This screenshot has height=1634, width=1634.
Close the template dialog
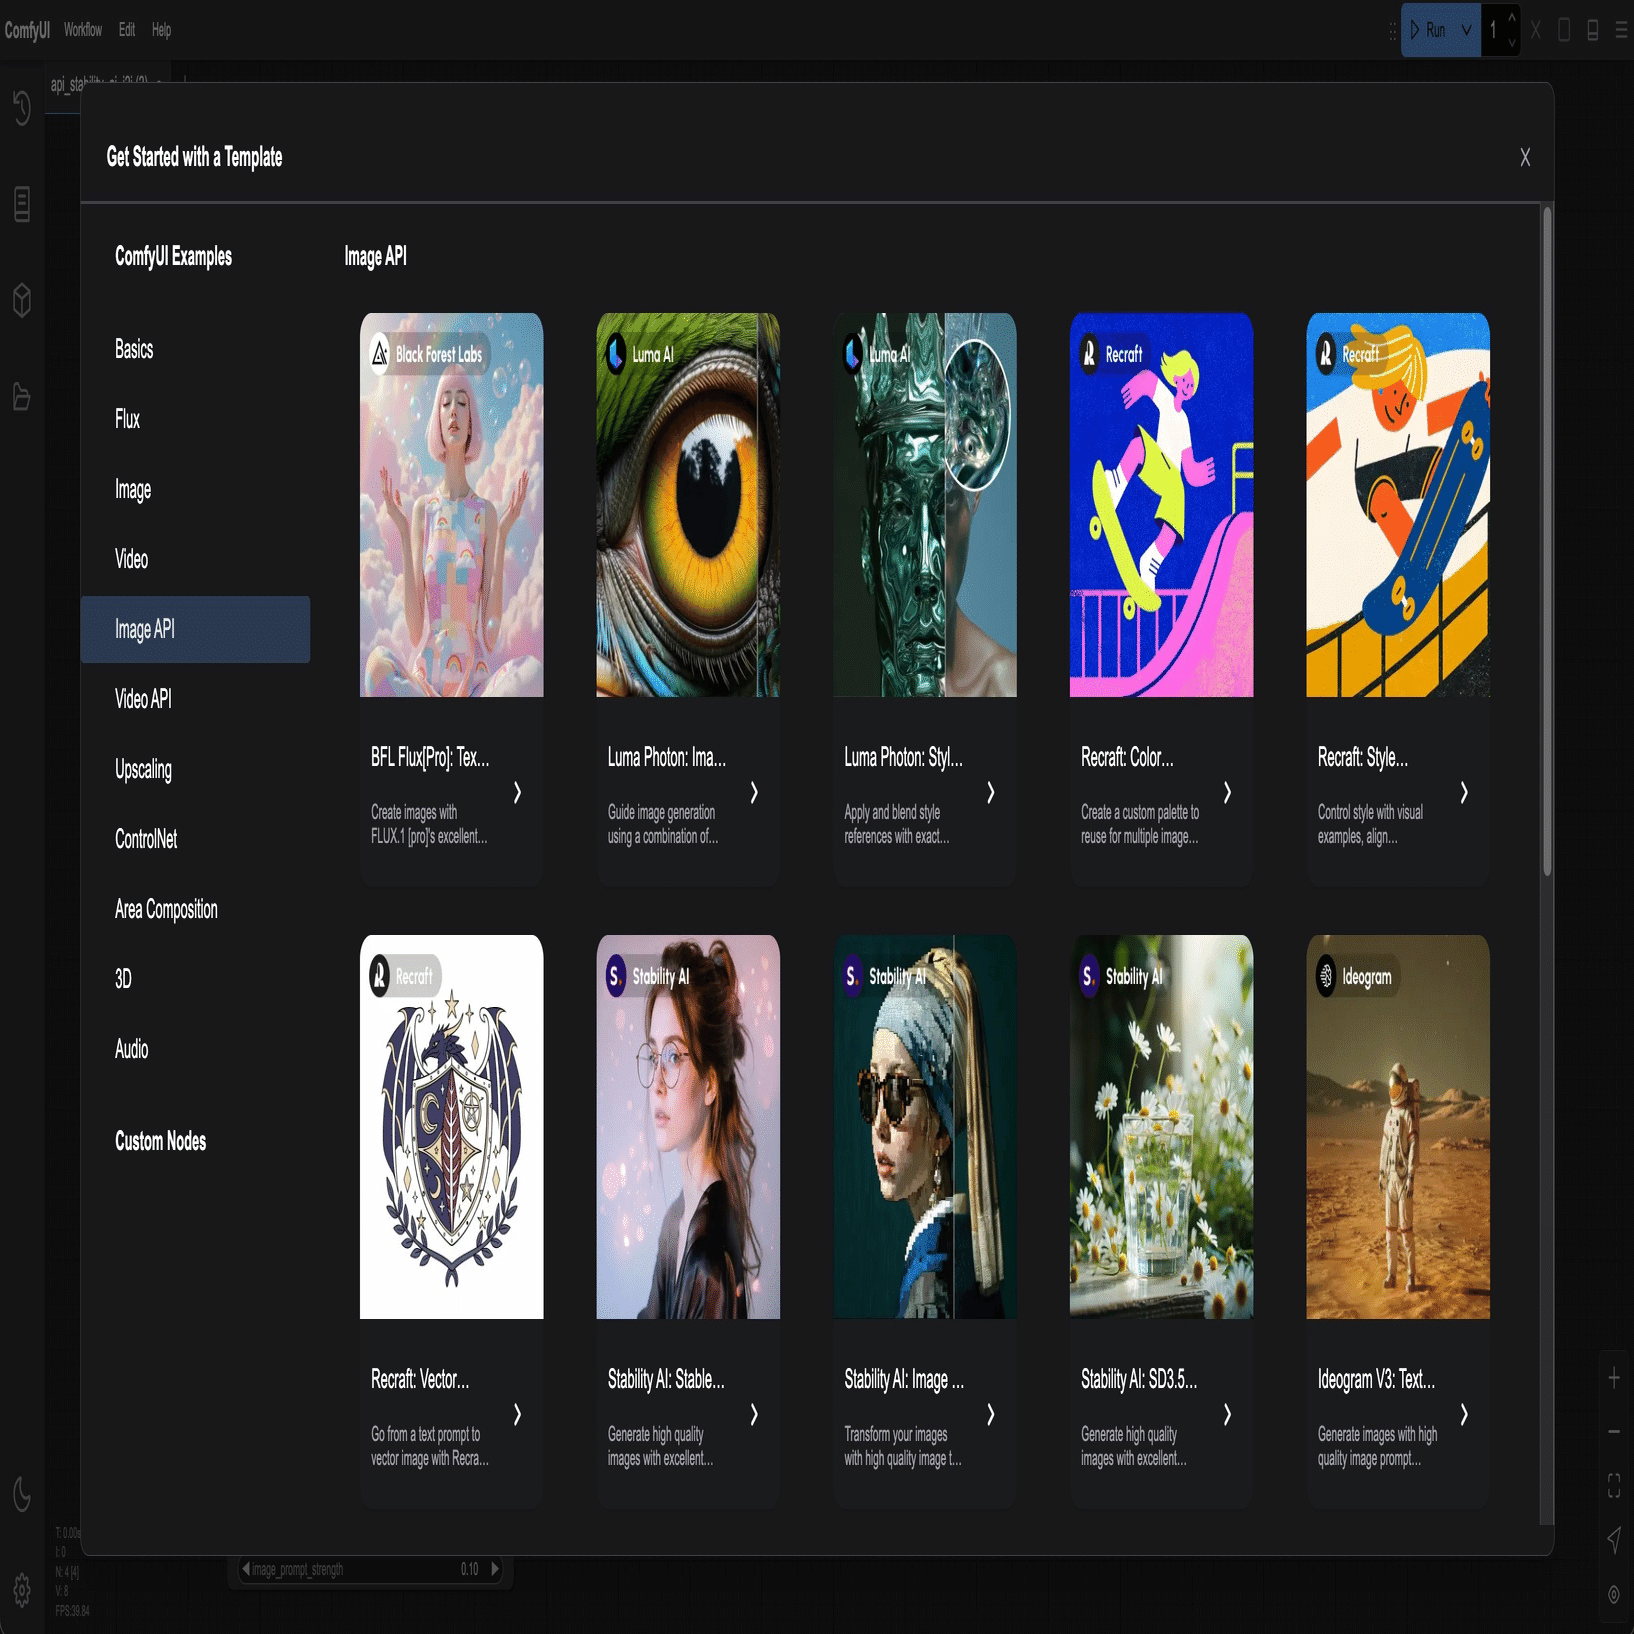(x=1525, y=157)
